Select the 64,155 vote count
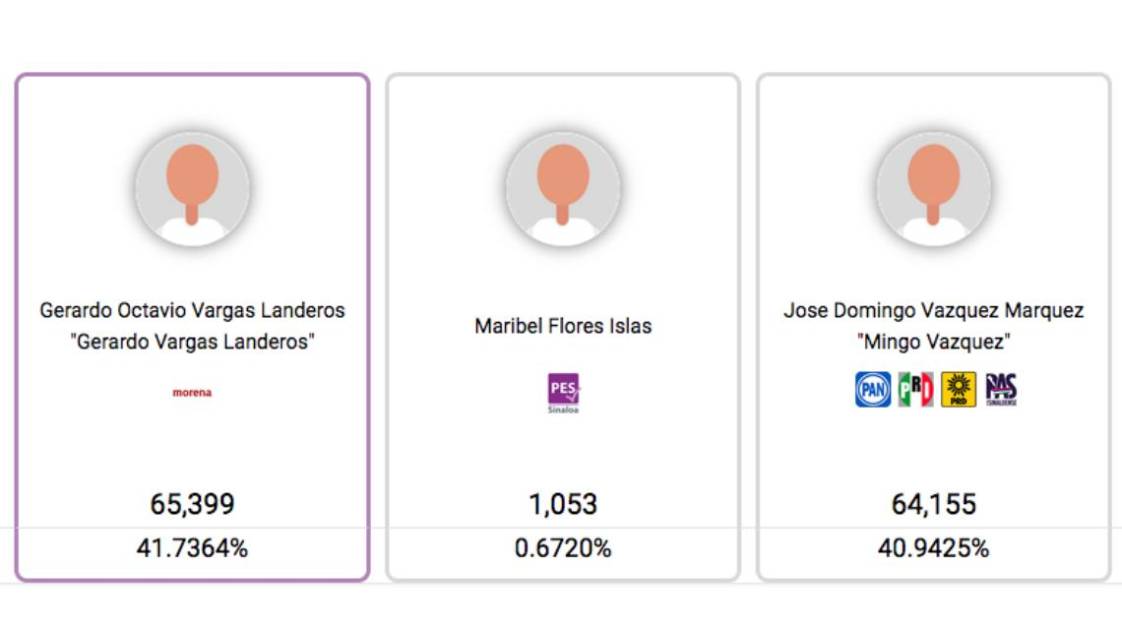 click(x=933, y=503)
